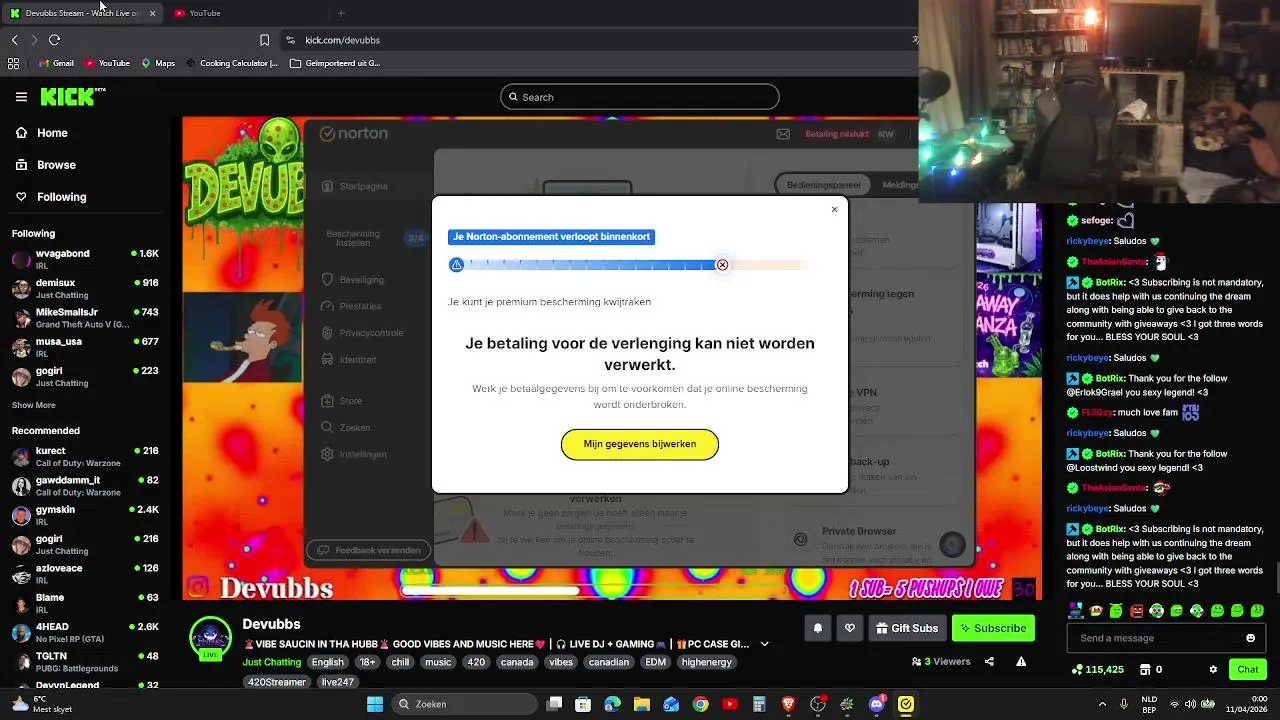Open the Geïmporteerd uit G... bookmarks folder
Screen dimensions: 1280x720
(335, 63)
